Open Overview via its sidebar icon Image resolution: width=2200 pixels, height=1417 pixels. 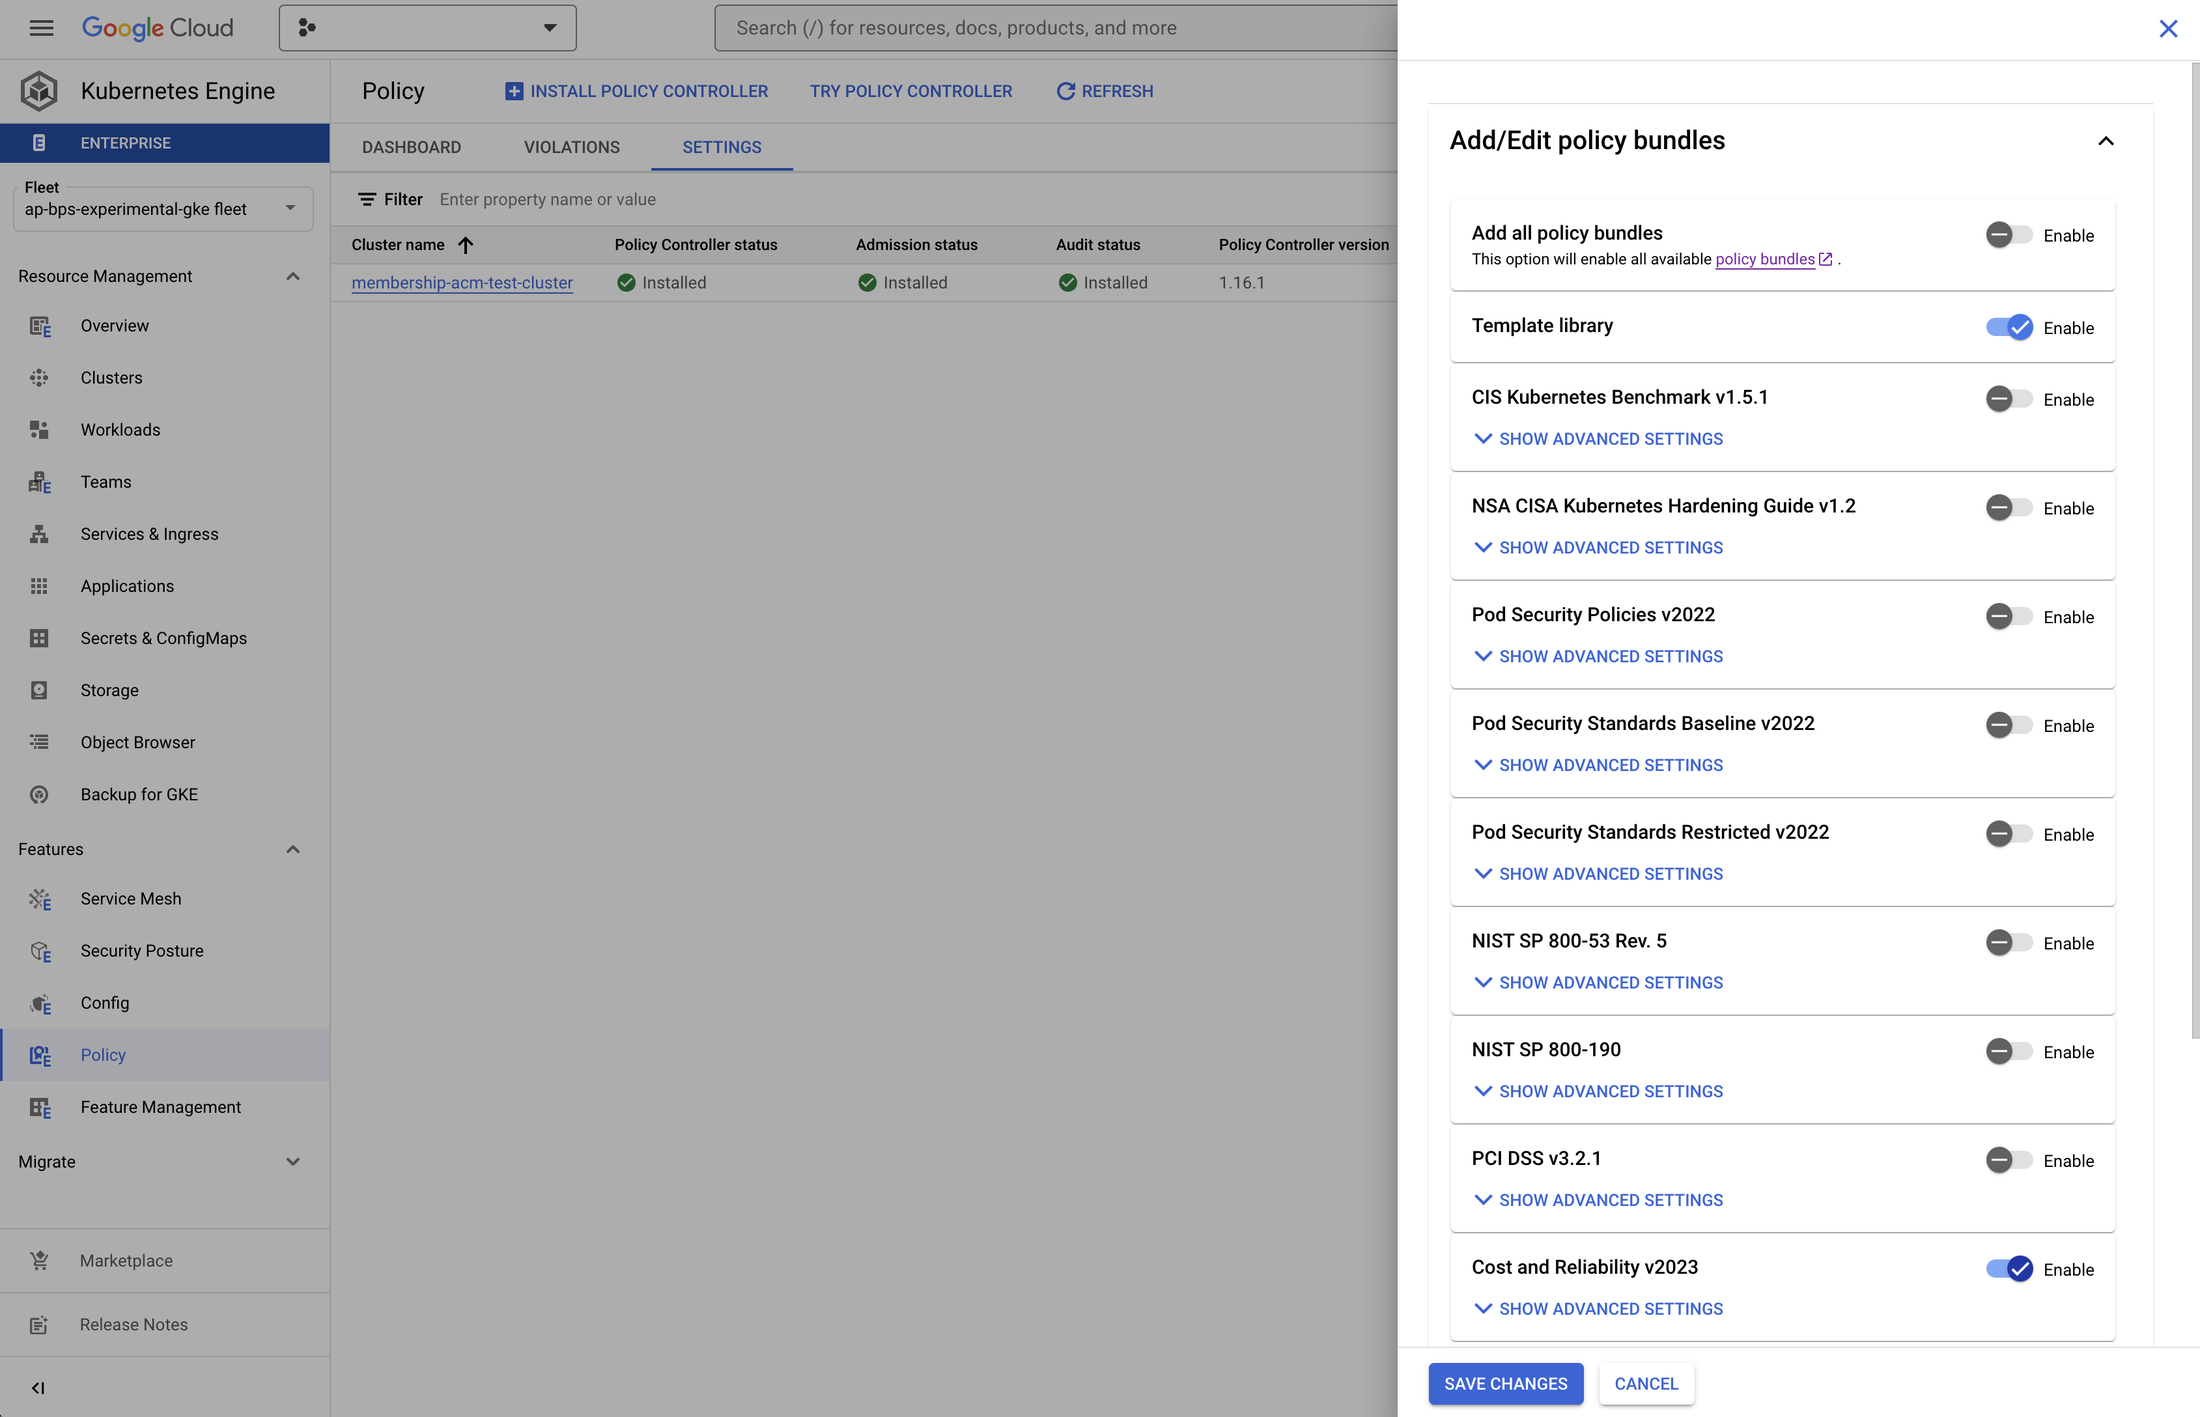click(x=39, y=326)
